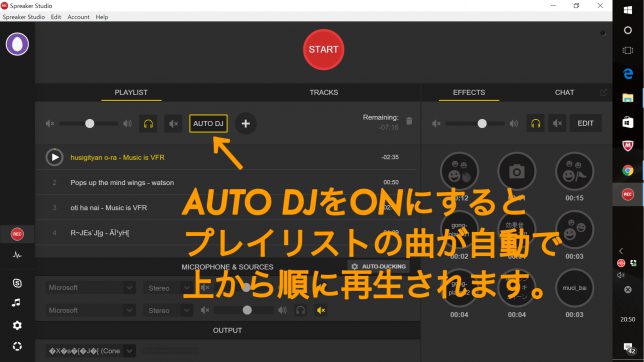This screenshot has height=362, width=644.
Task: Open Microsoft Edge from the taskbar
Action: tap(628, 74)
